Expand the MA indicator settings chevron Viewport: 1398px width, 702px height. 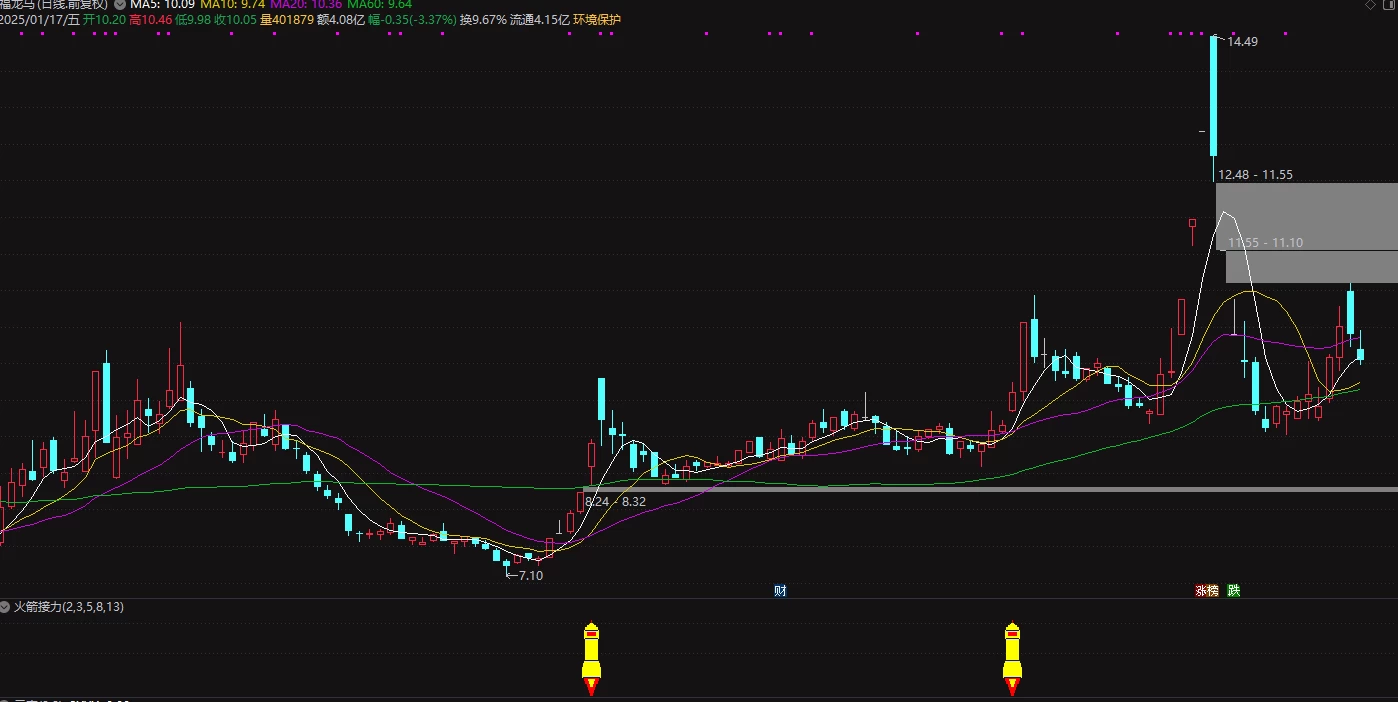coord(120,5)
